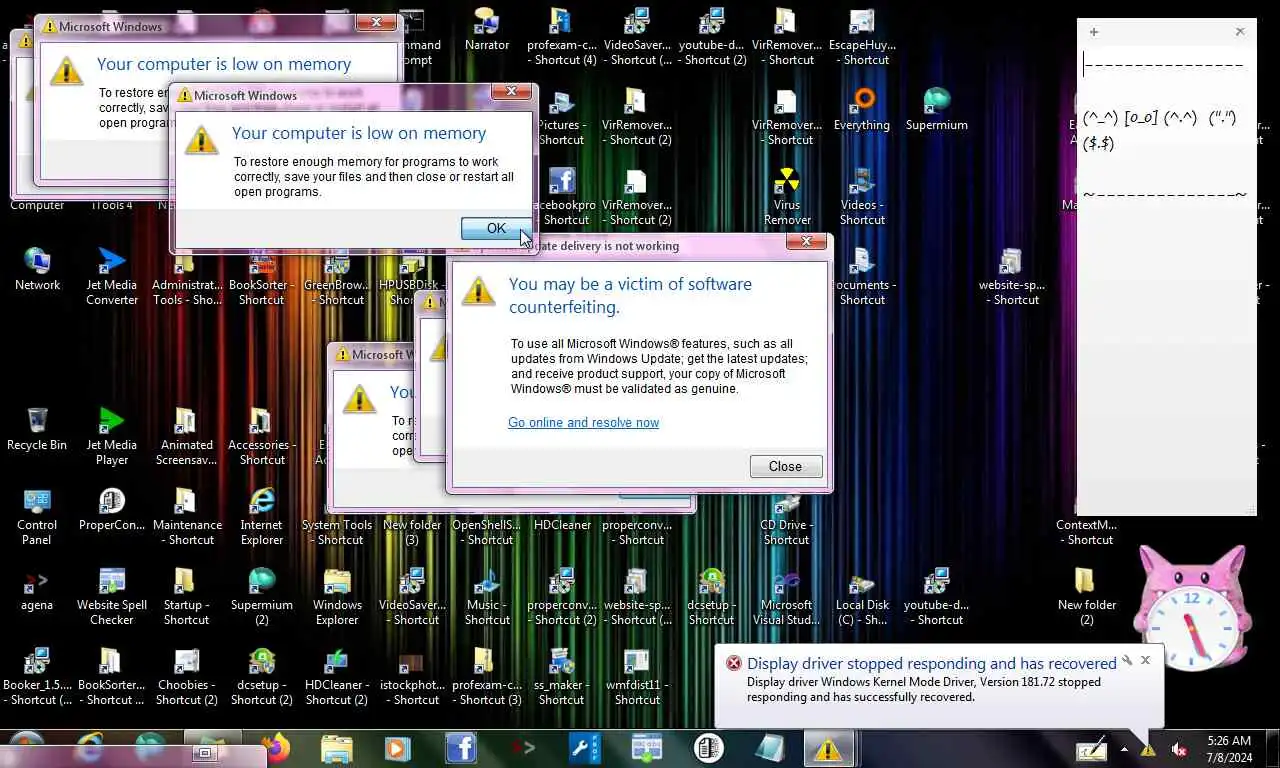Show hidden system tray icons
Image resolution: width=1280 pixels, height=768 pixels.
[1124, 749]
